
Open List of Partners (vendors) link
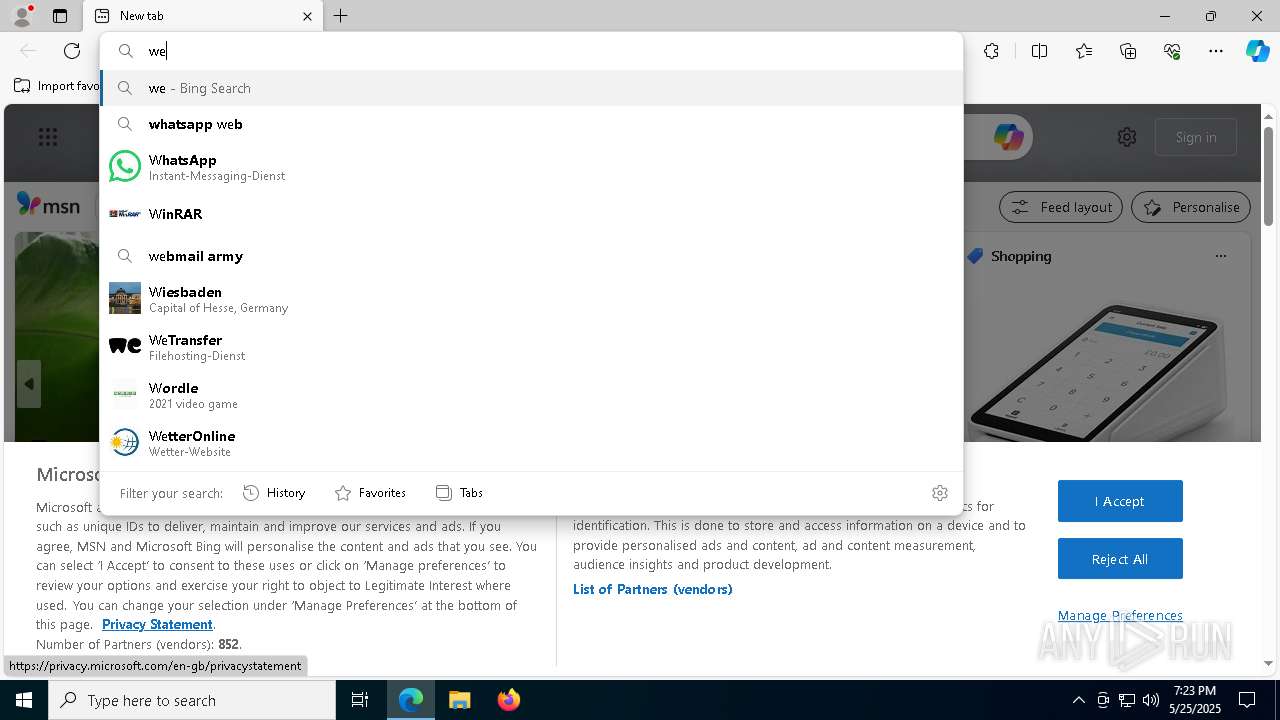653,589
